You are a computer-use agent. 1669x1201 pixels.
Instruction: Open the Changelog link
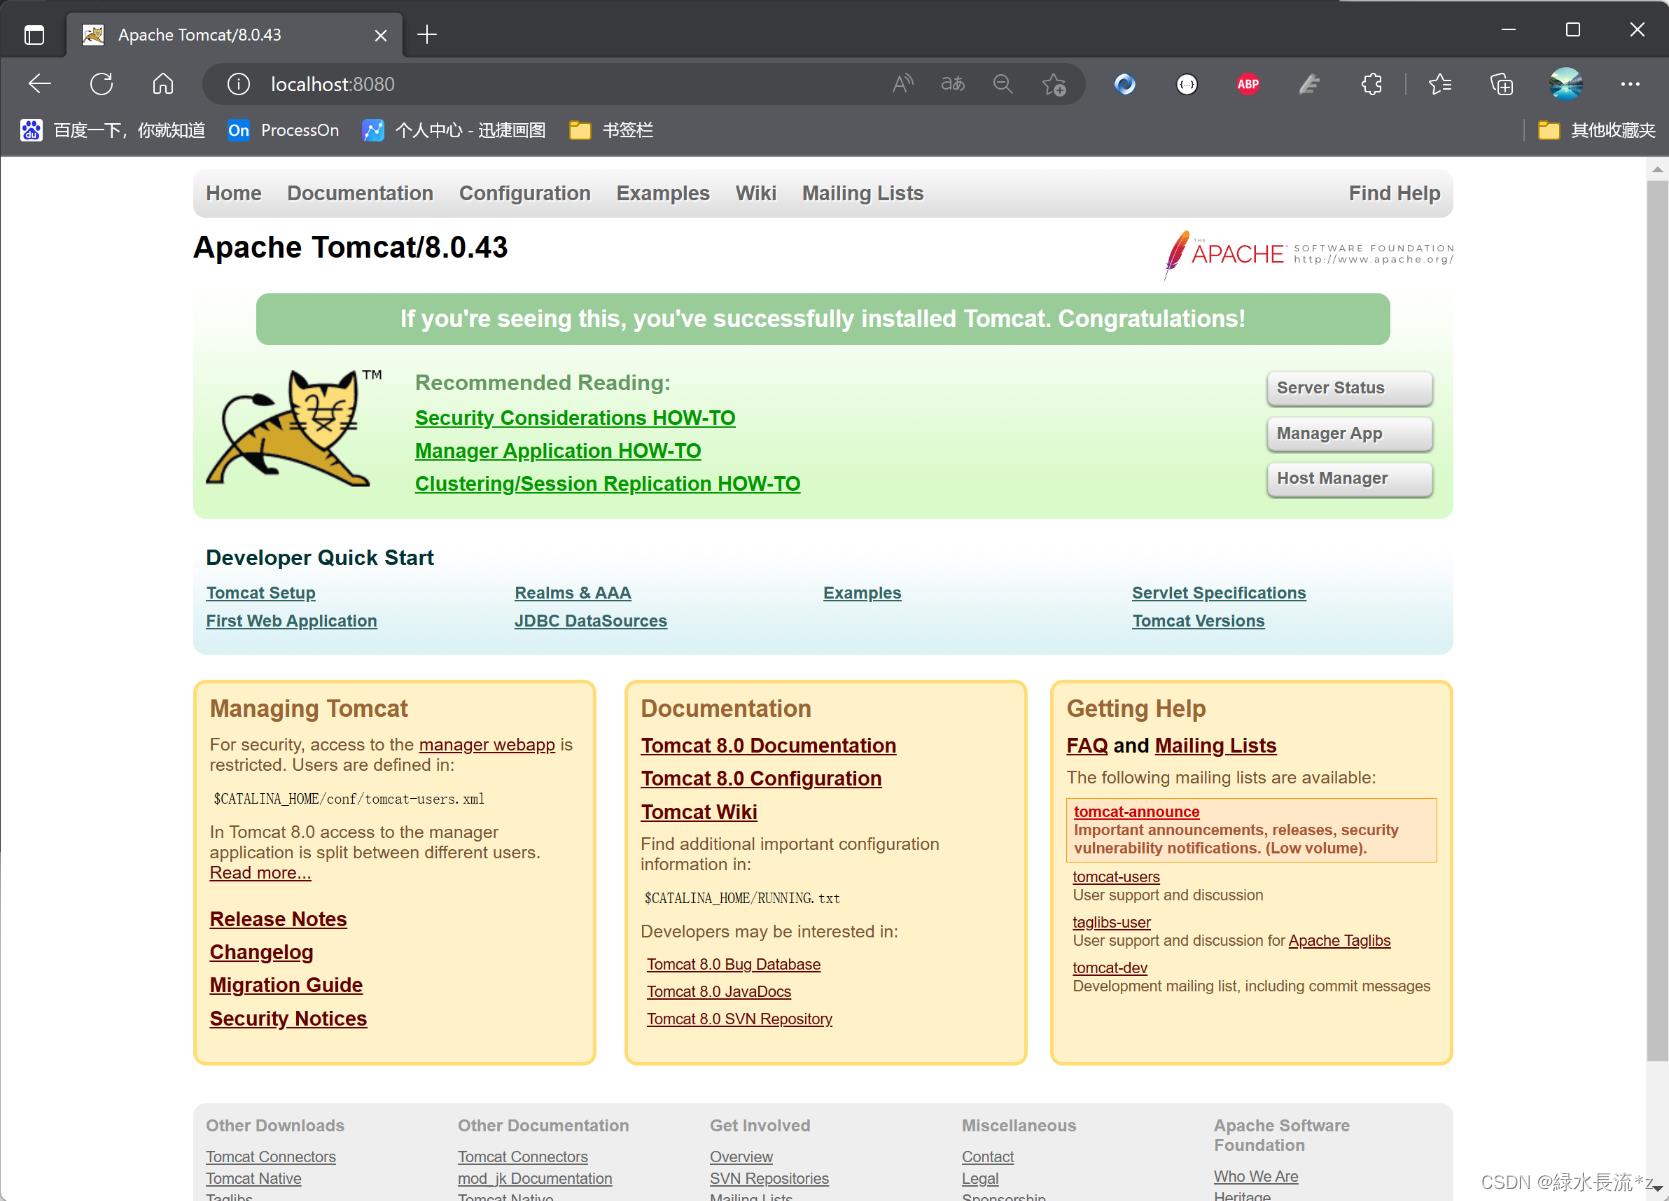(x=261, y=952)
